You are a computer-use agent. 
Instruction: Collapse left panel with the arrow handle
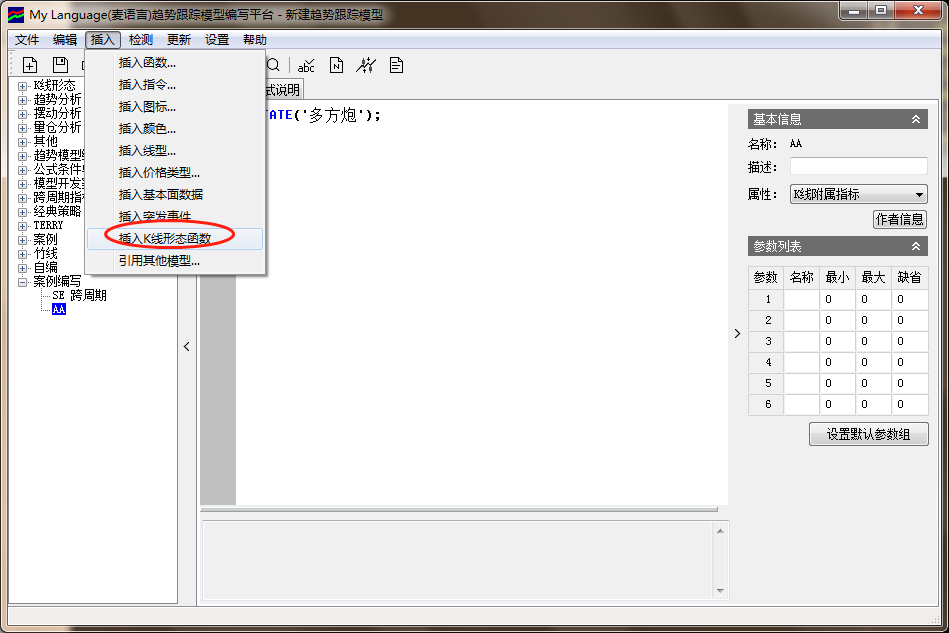[187, 347]
